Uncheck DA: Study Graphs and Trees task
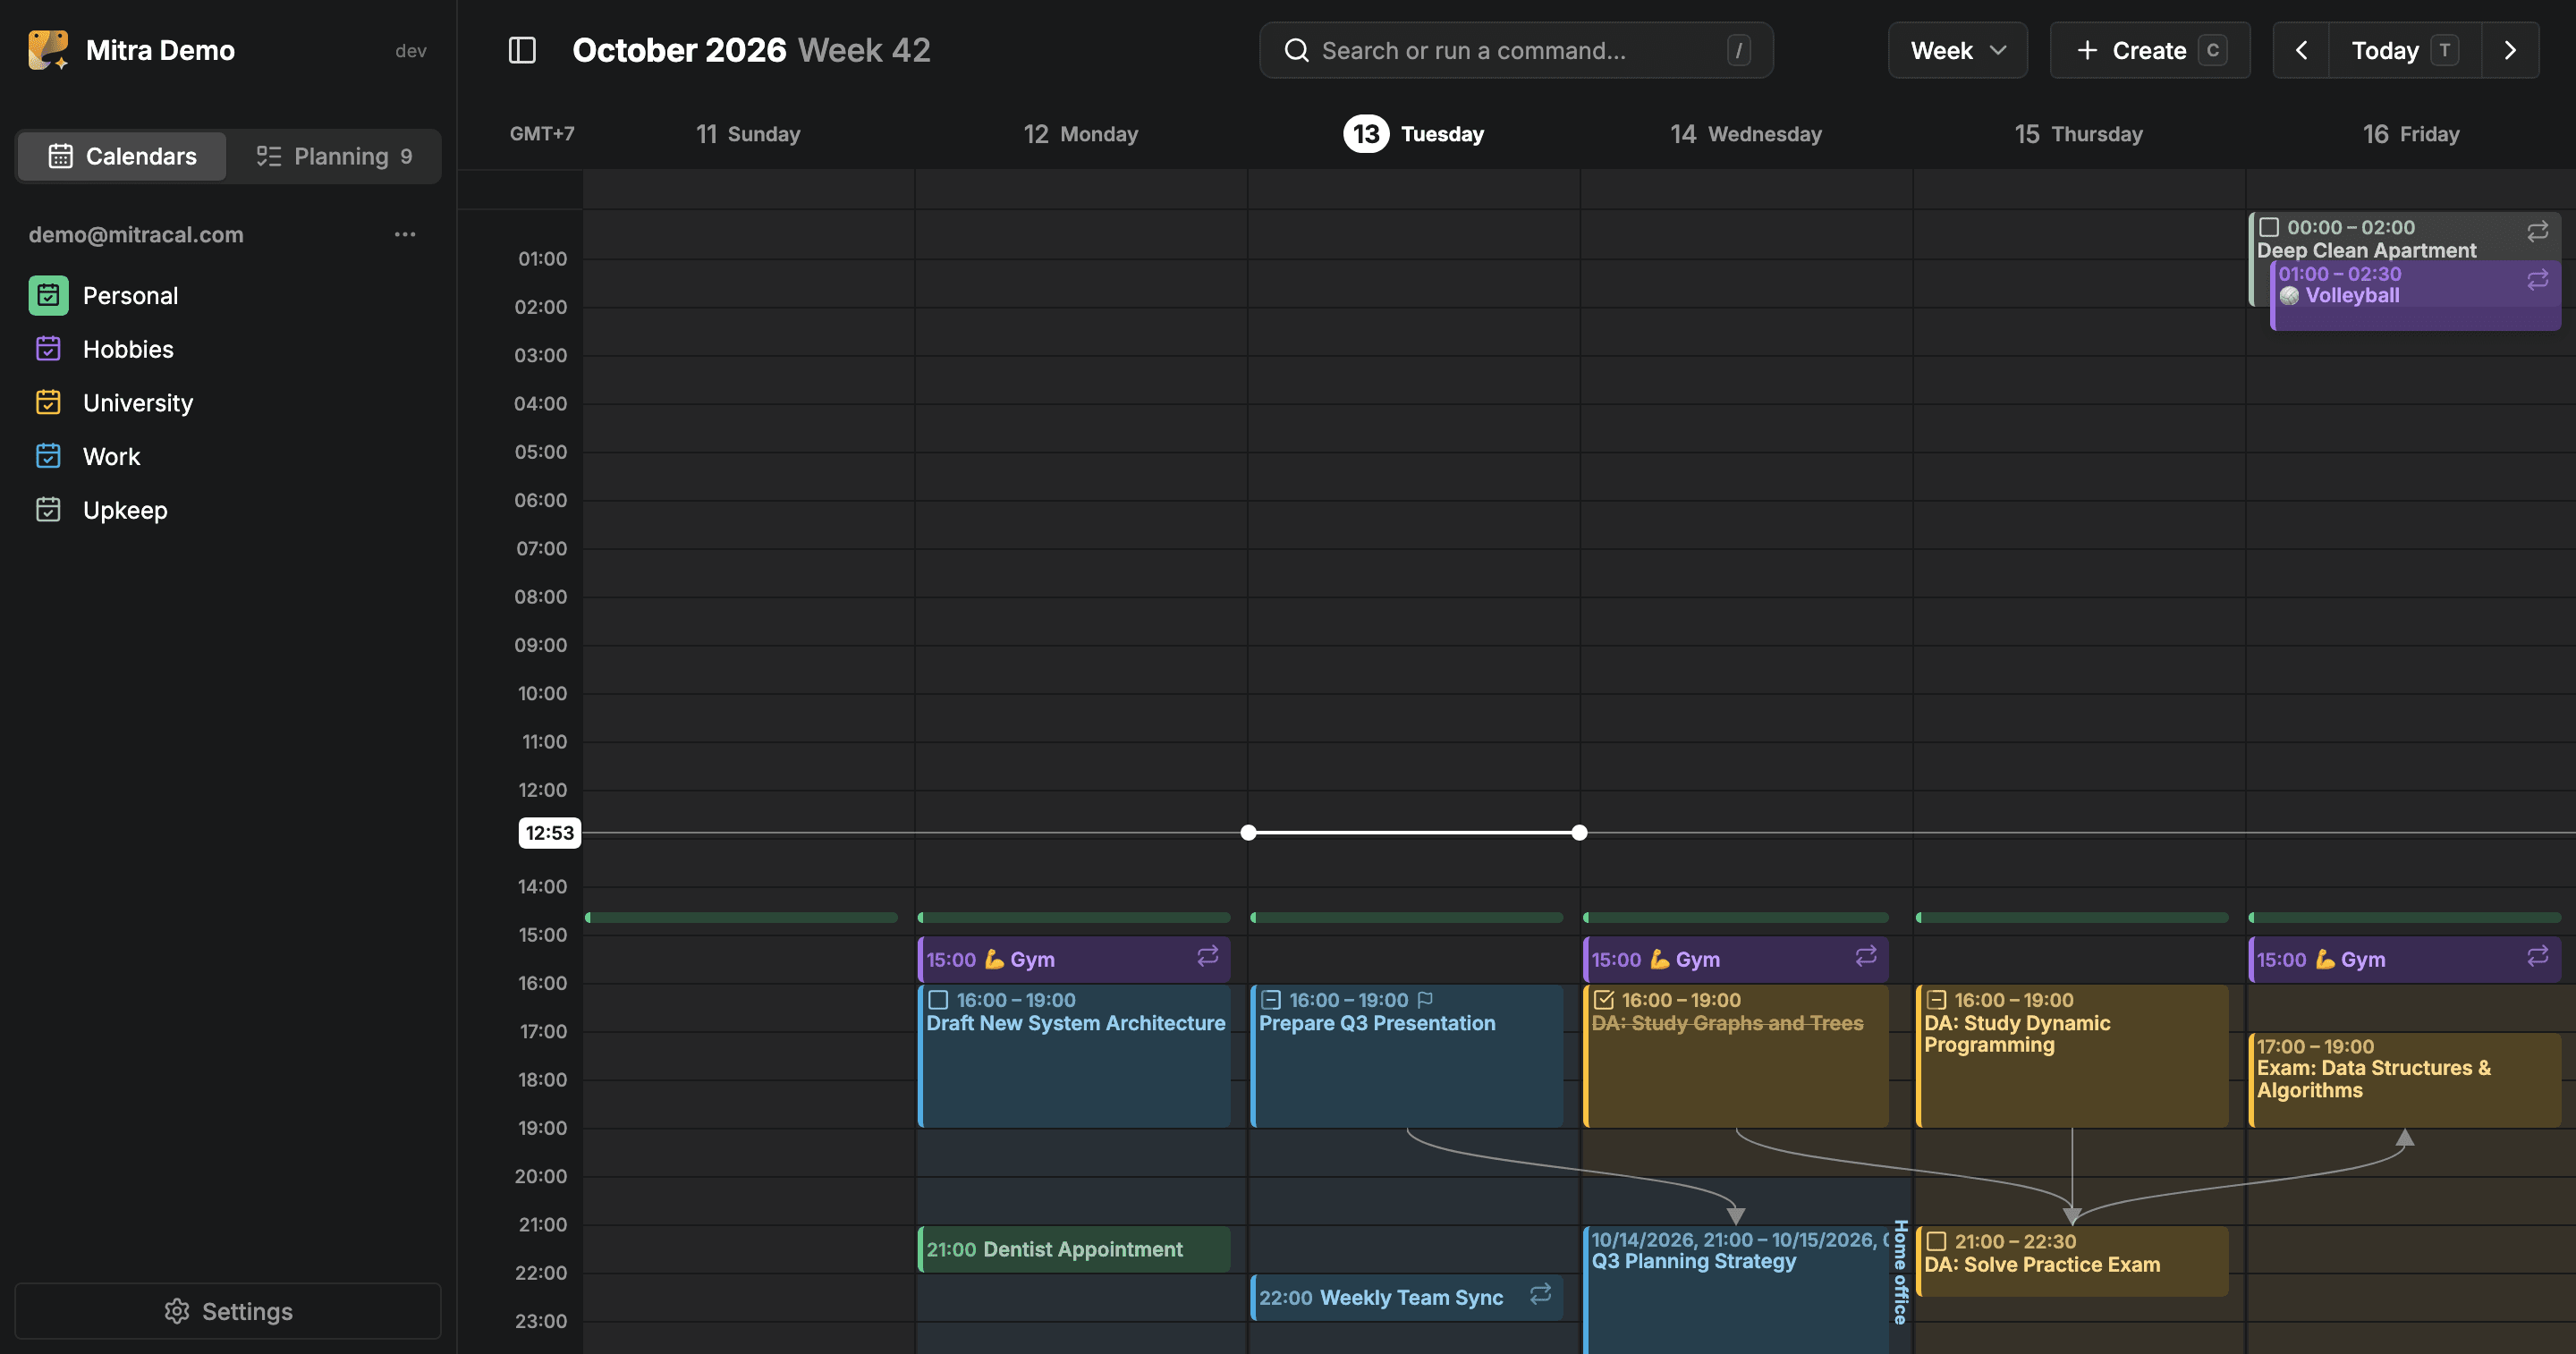Screen dimensions: 2576x1354 click(1604, 1000)
